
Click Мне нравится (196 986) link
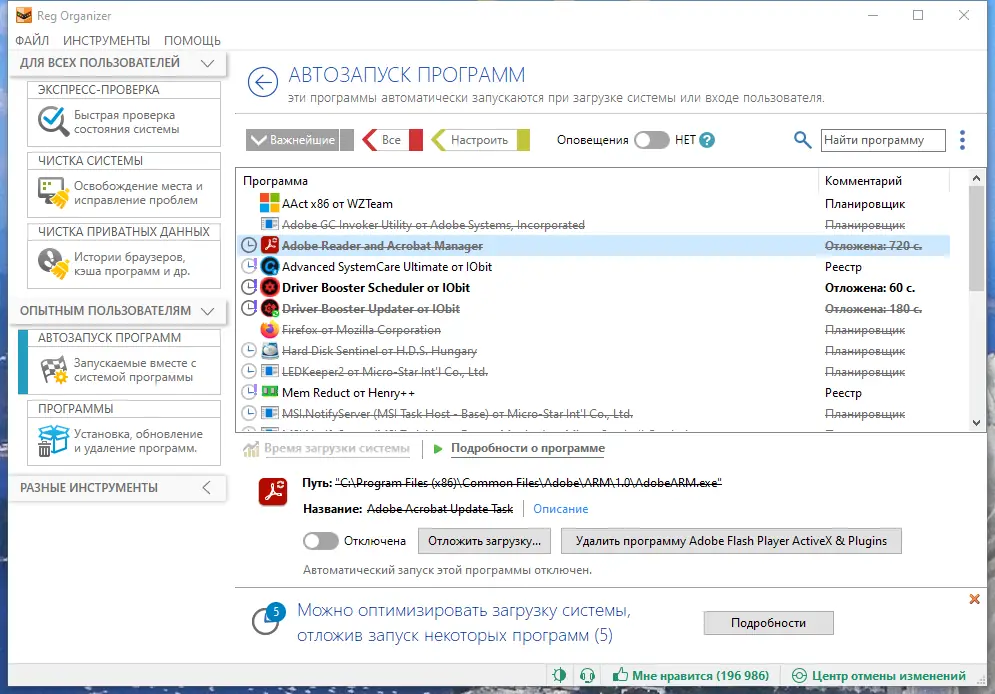tap(691, 676)
